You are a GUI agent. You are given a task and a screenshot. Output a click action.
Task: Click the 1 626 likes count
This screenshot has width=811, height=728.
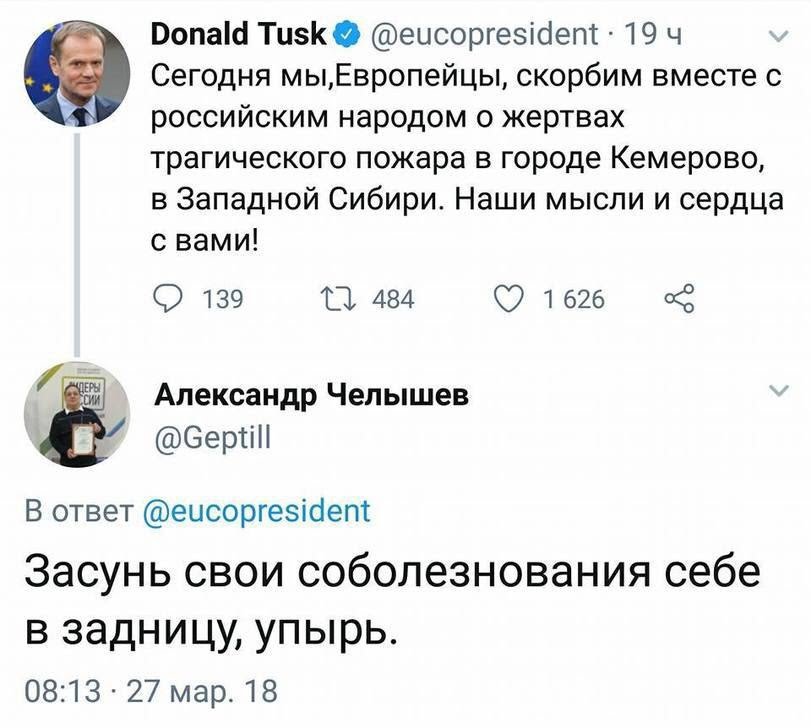pos(573,298)
